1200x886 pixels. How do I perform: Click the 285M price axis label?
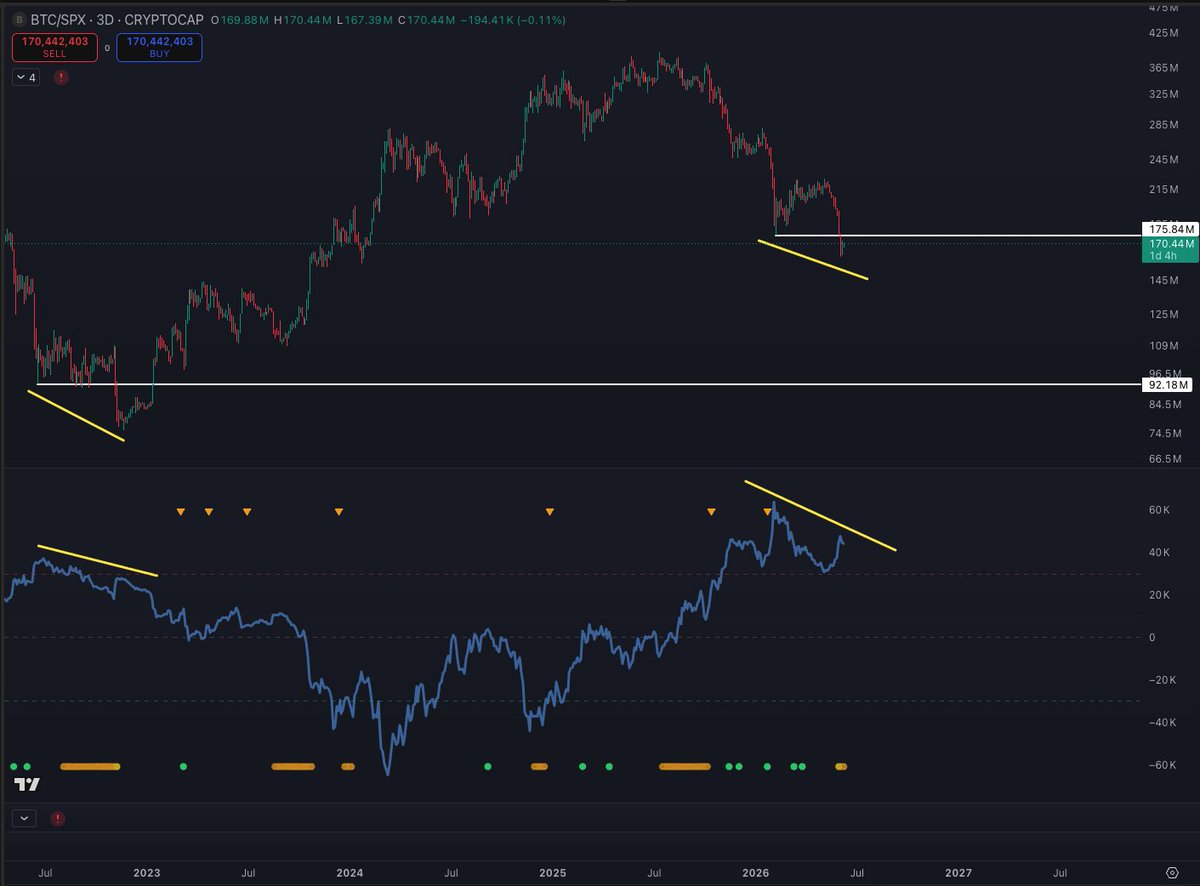1166,125
